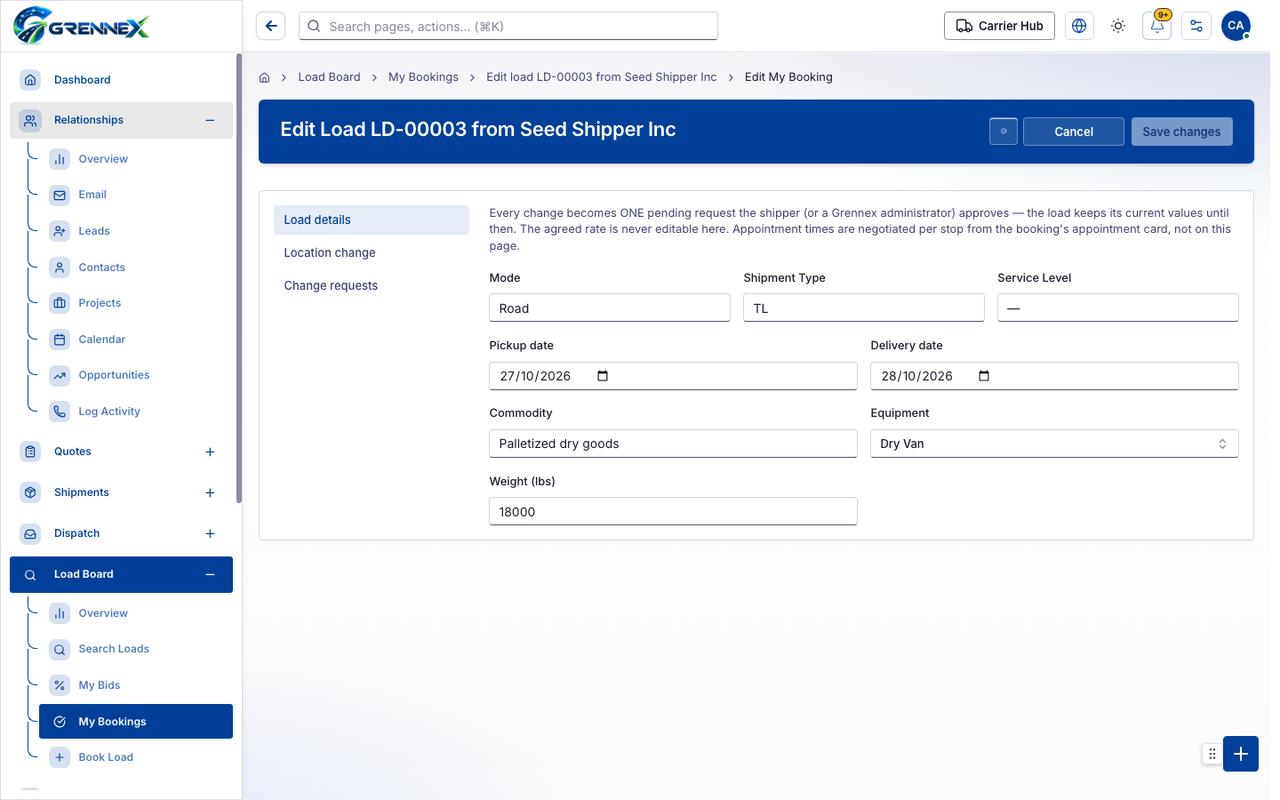Screen dimensions: 1280x800
Task: Click the My Bookings breadcrumb link
Action: (423, 77)
